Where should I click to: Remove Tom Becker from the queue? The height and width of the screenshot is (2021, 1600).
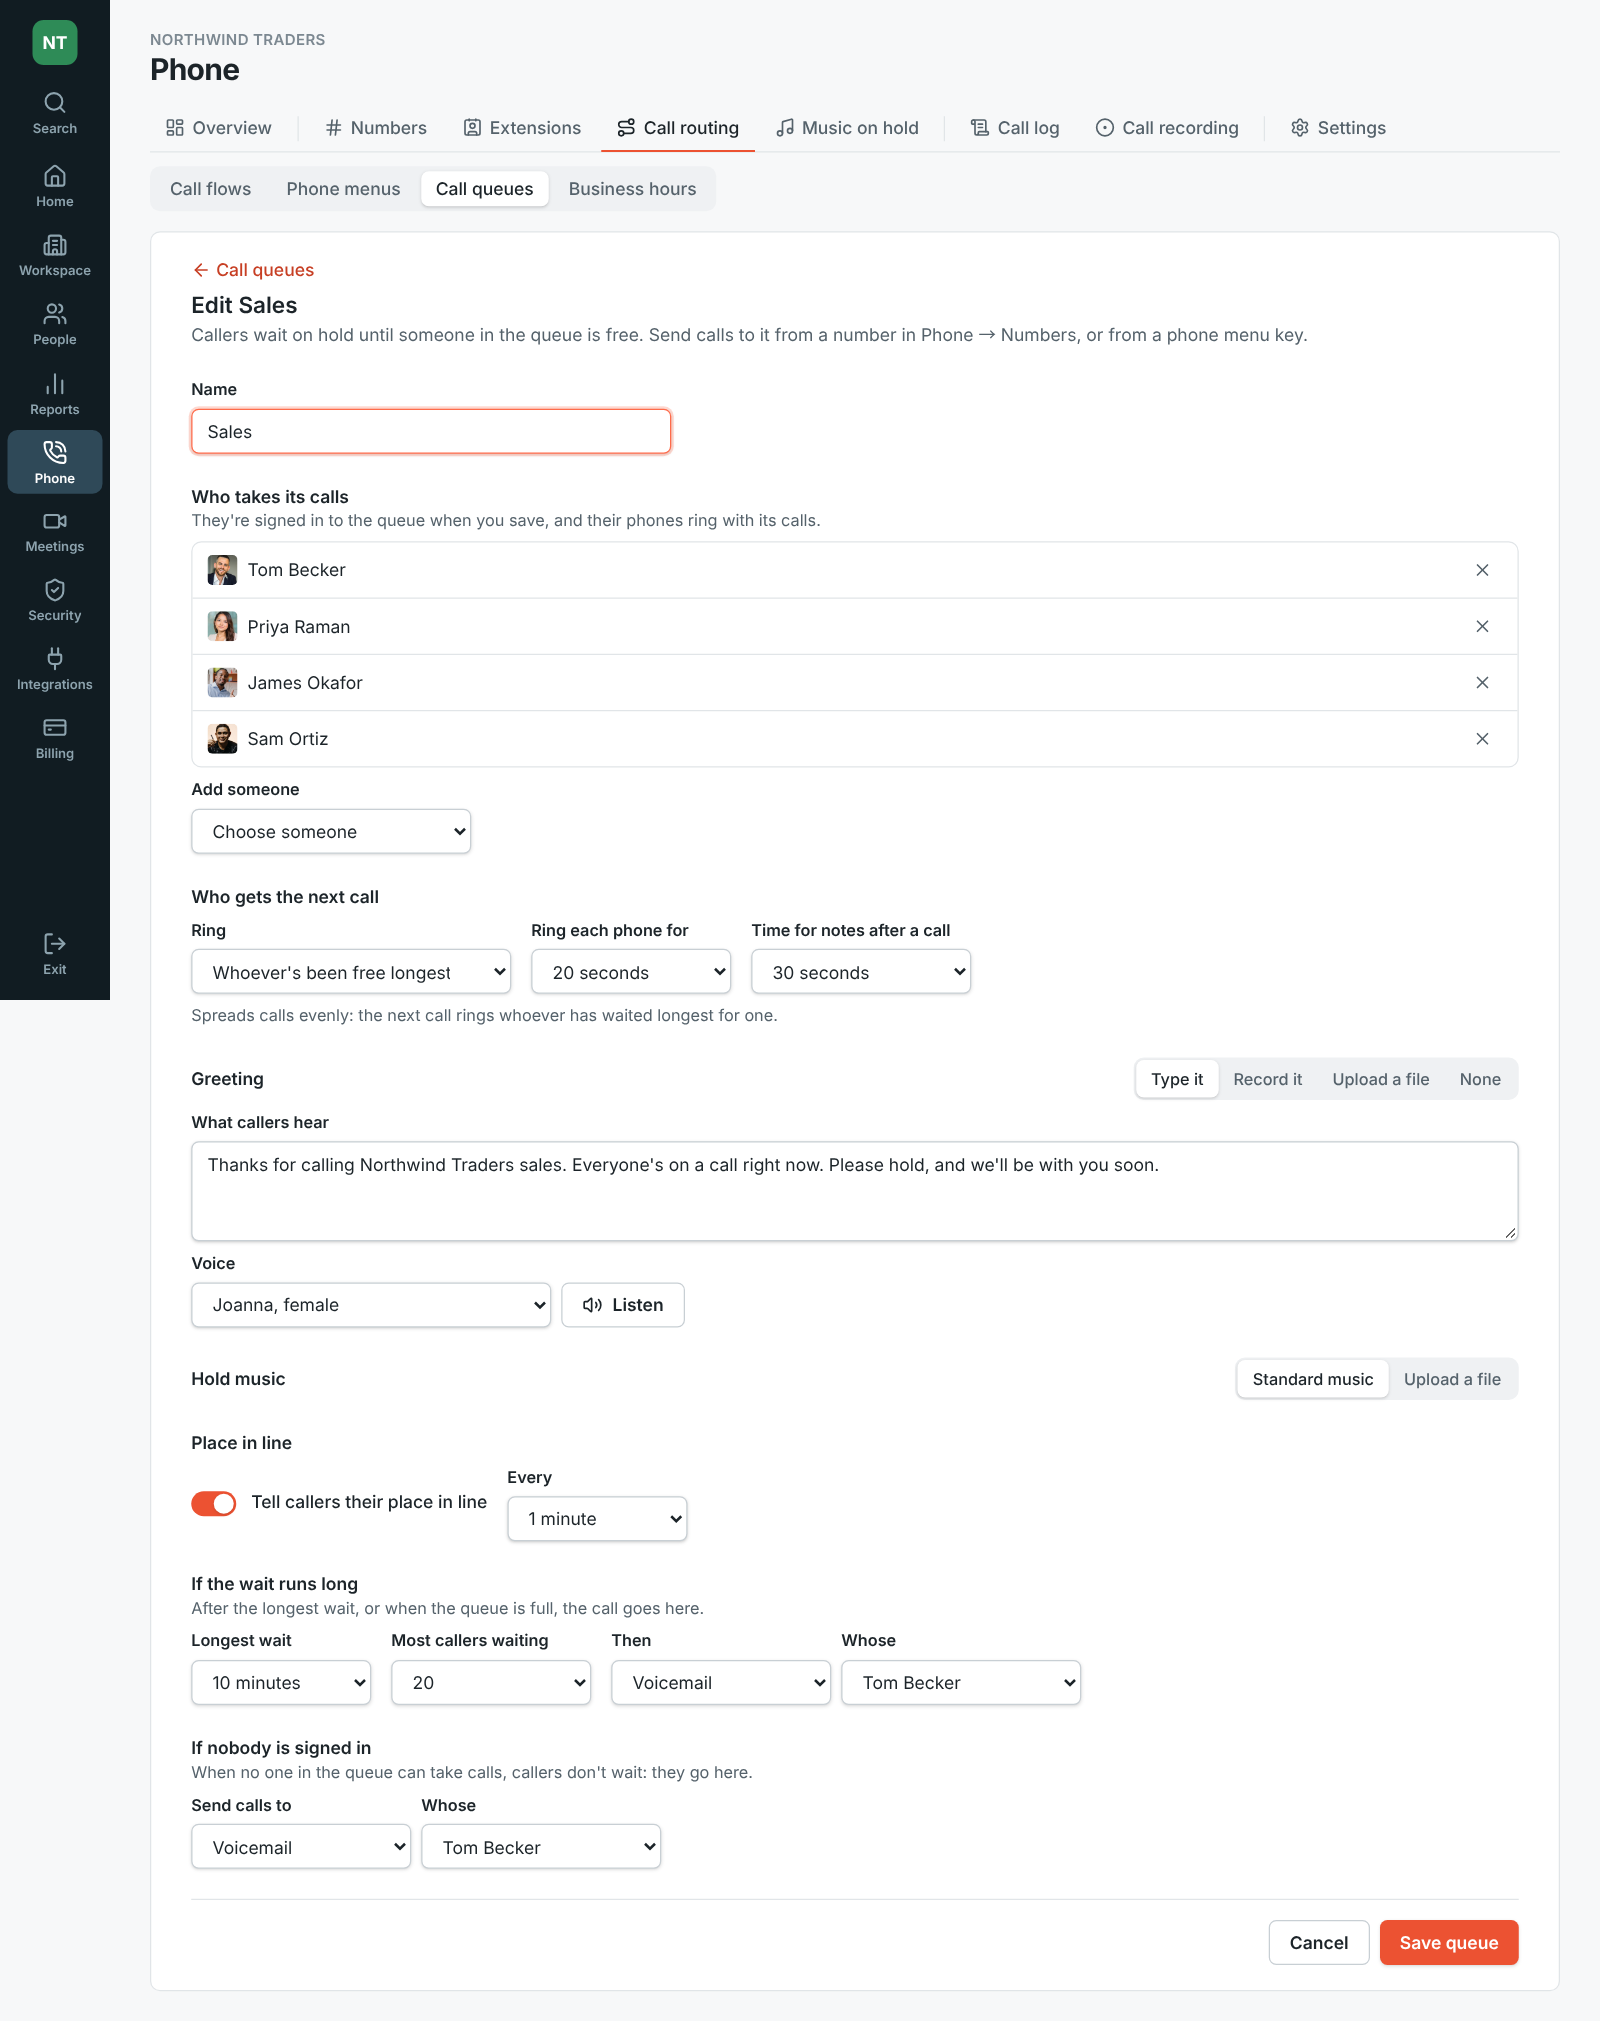(1482, 570)
